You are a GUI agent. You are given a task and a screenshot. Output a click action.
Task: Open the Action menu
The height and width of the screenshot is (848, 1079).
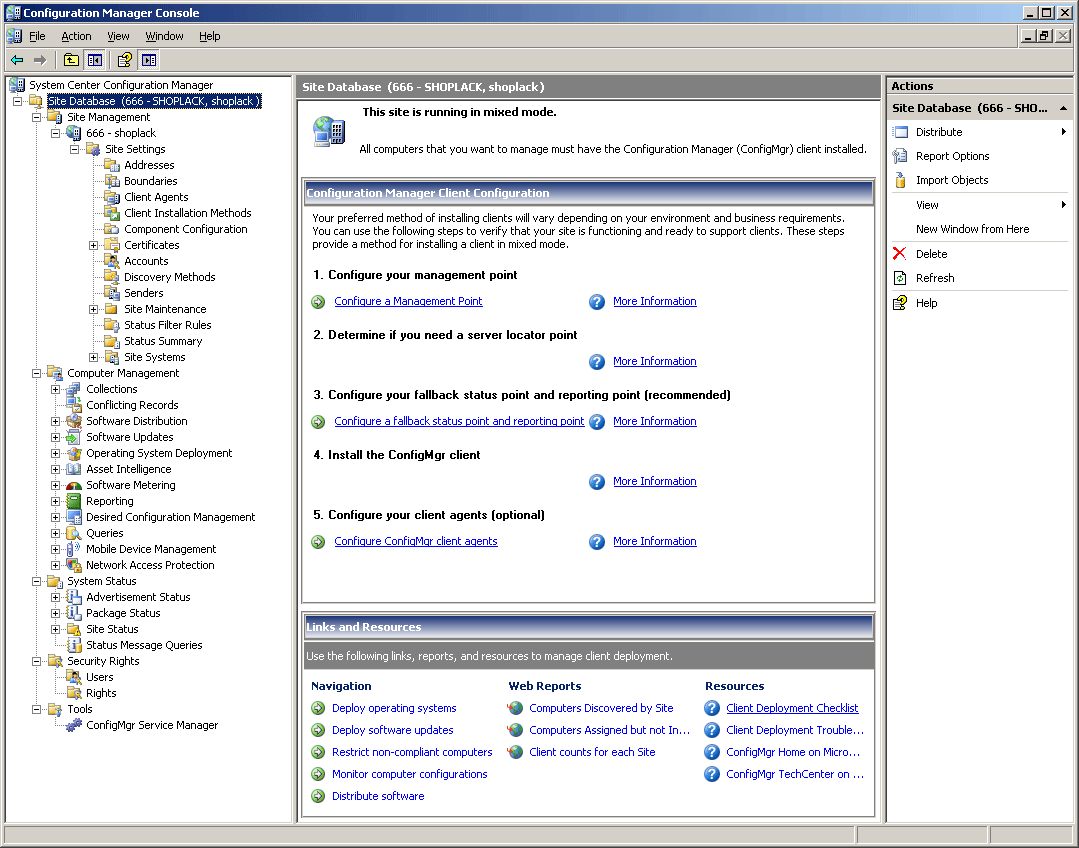point(76,36)
